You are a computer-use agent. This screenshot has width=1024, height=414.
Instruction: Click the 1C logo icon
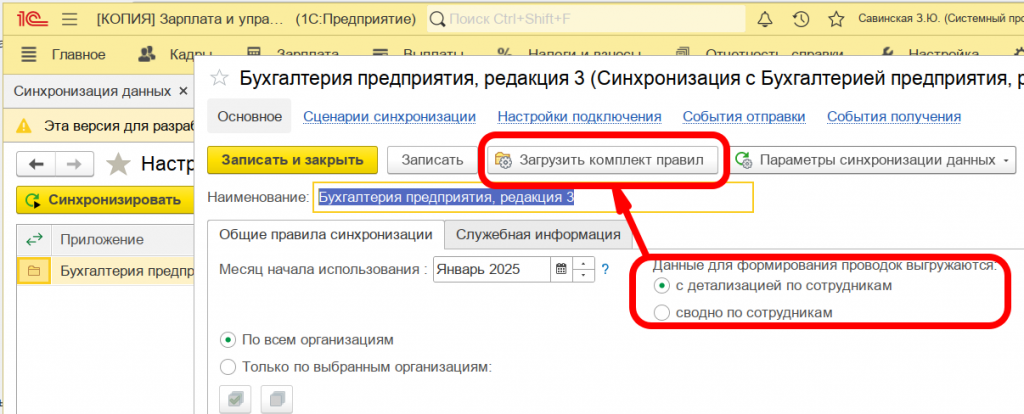[30, 20]
